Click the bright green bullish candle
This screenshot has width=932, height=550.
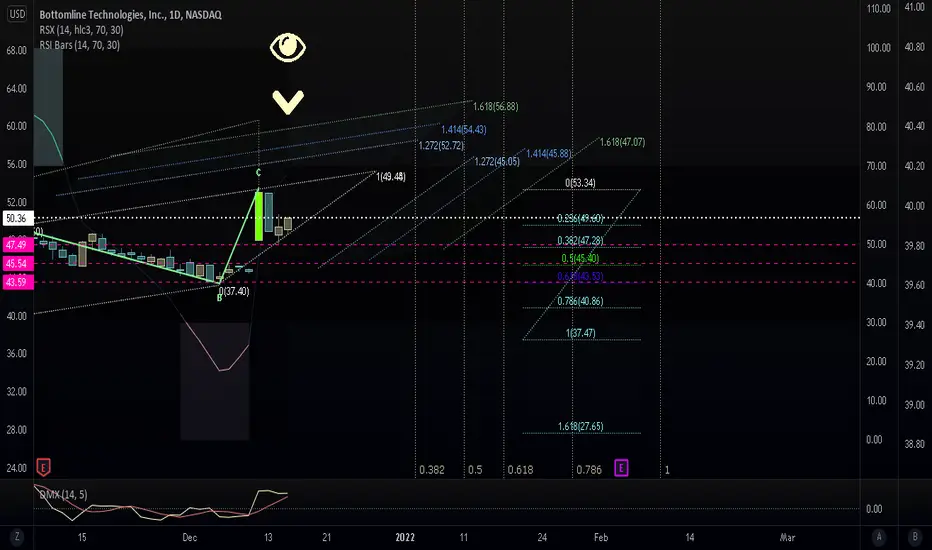pos(259,215)
